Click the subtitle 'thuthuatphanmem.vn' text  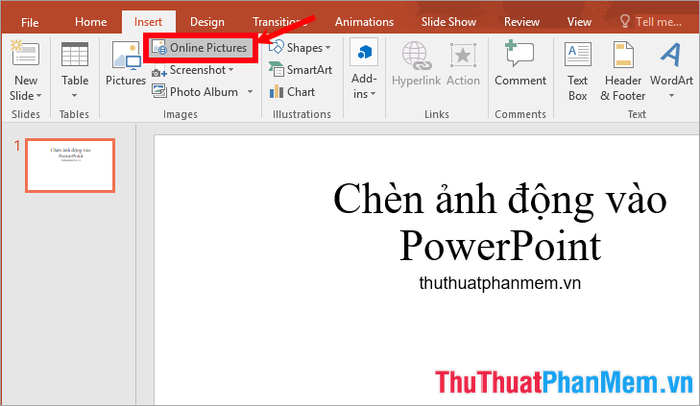500,283
